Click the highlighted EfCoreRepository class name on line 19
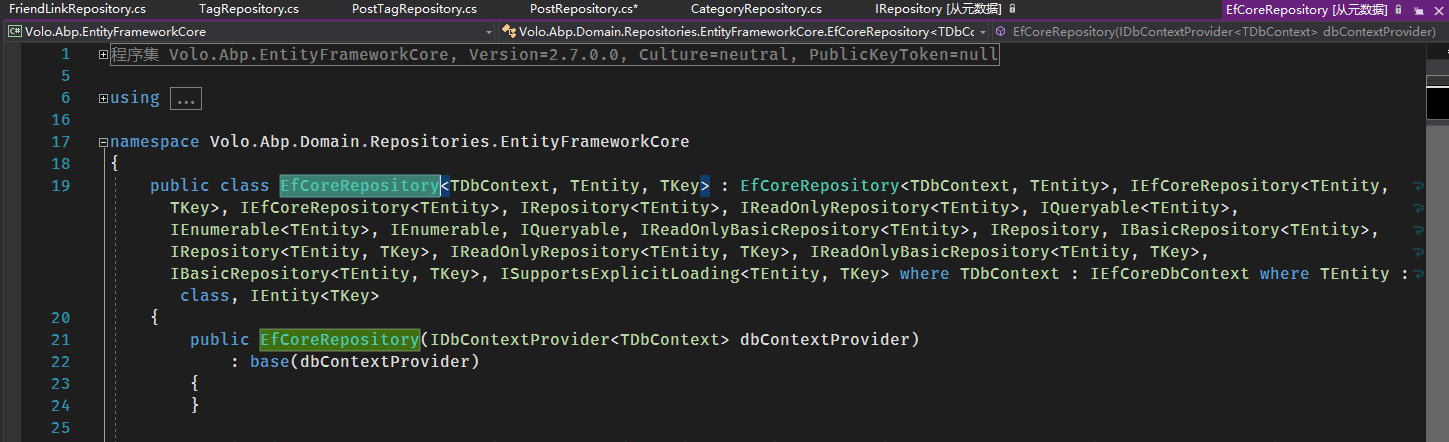1449x442 pixels. pos(359,186)
